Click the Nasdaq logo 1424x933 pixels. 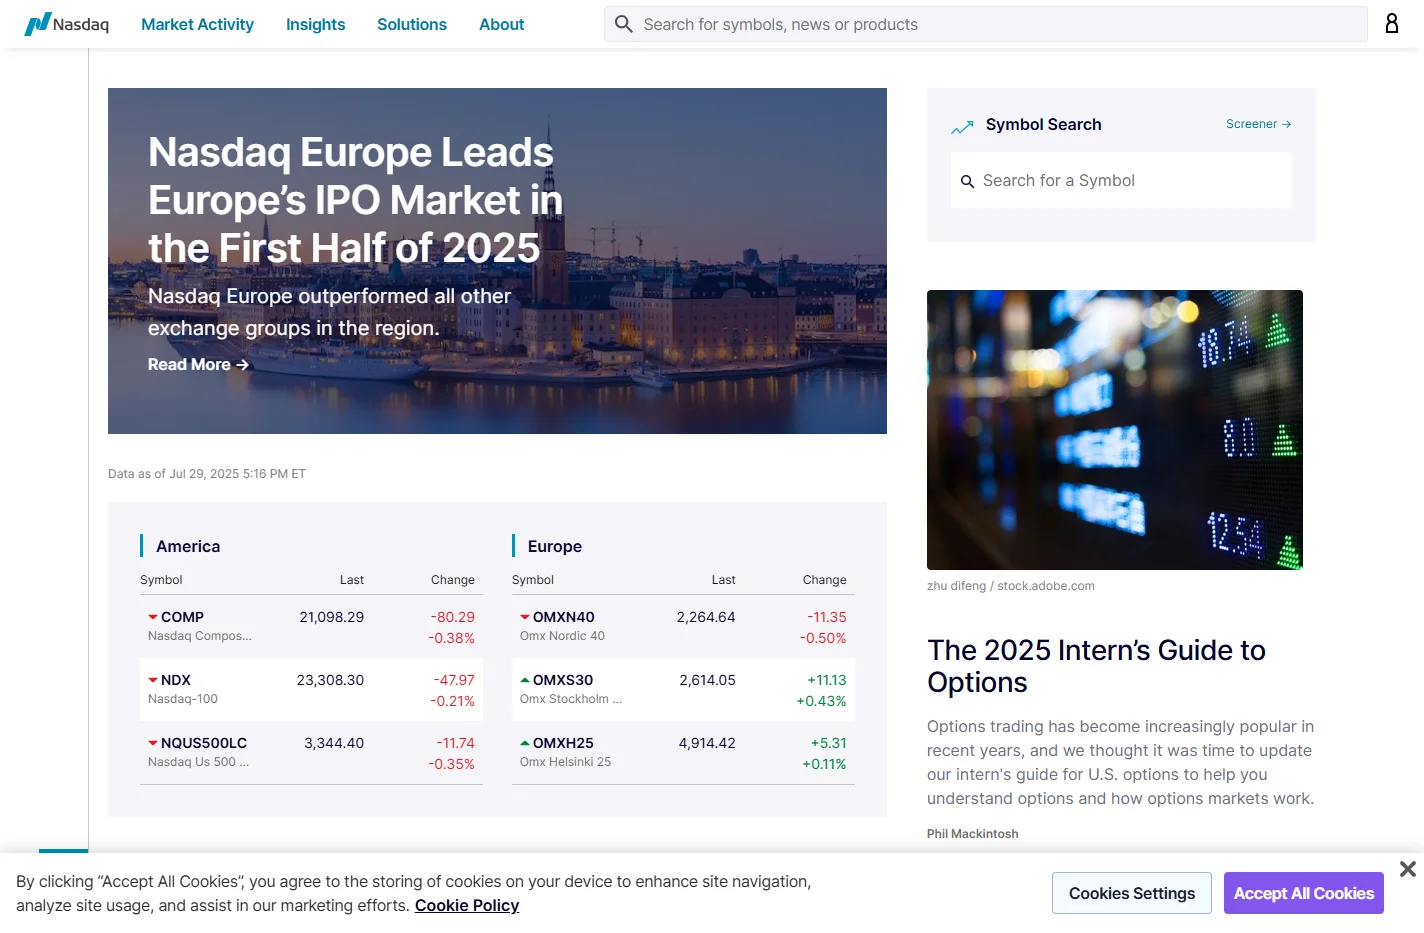click(67, 24)
